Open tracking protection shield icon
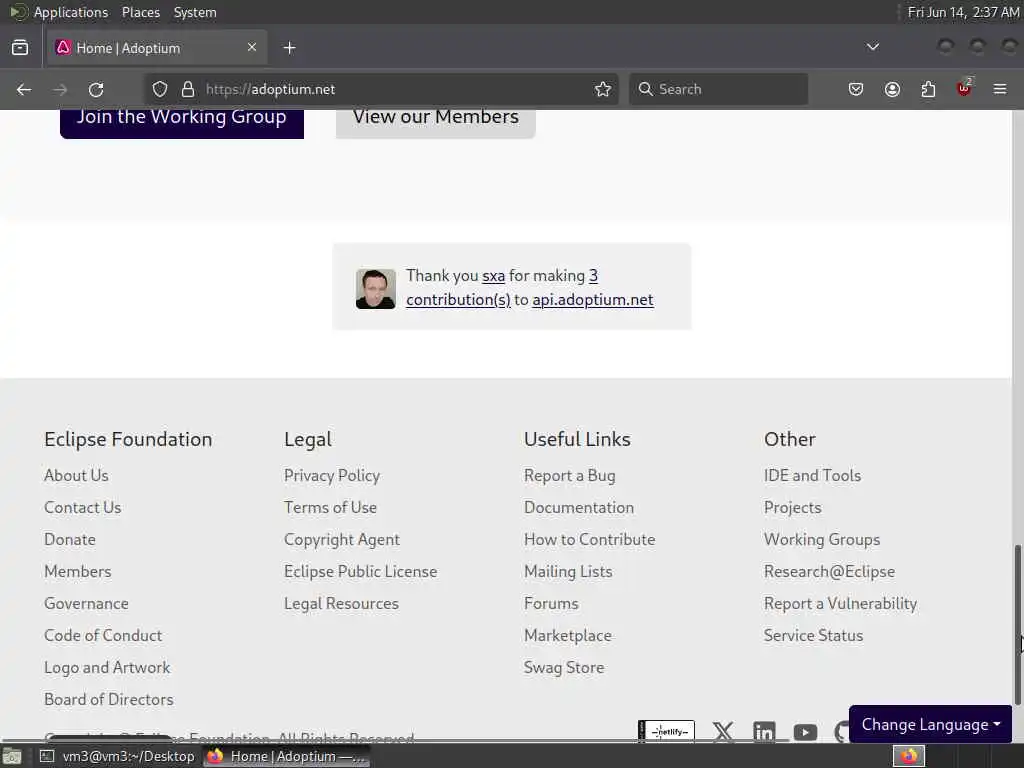 pyautogui.click(x=160, y=89)
